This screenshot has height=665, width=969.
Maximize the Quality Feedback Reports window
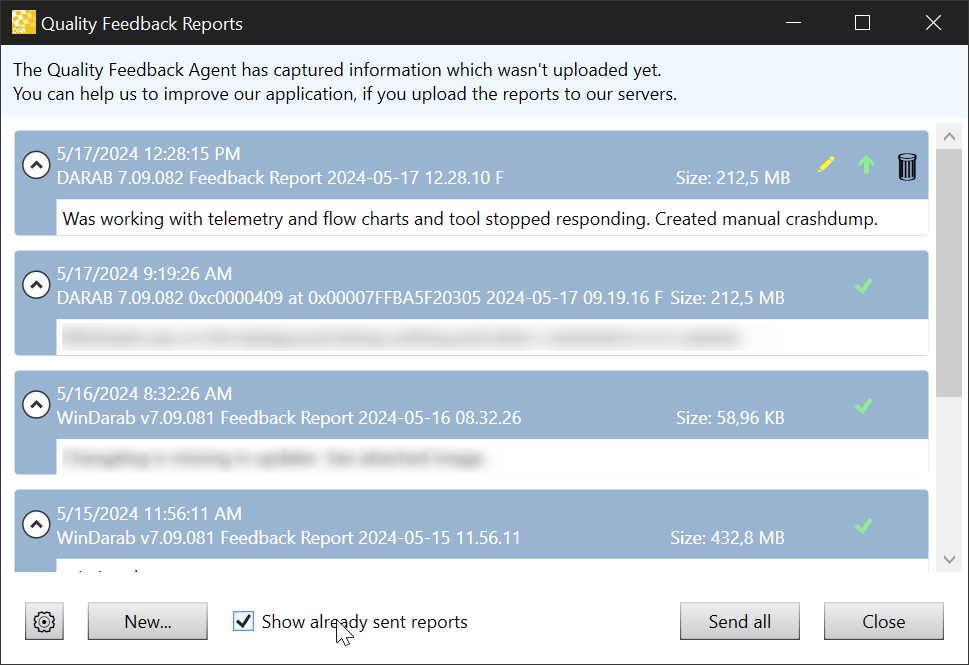click(862, 23)
